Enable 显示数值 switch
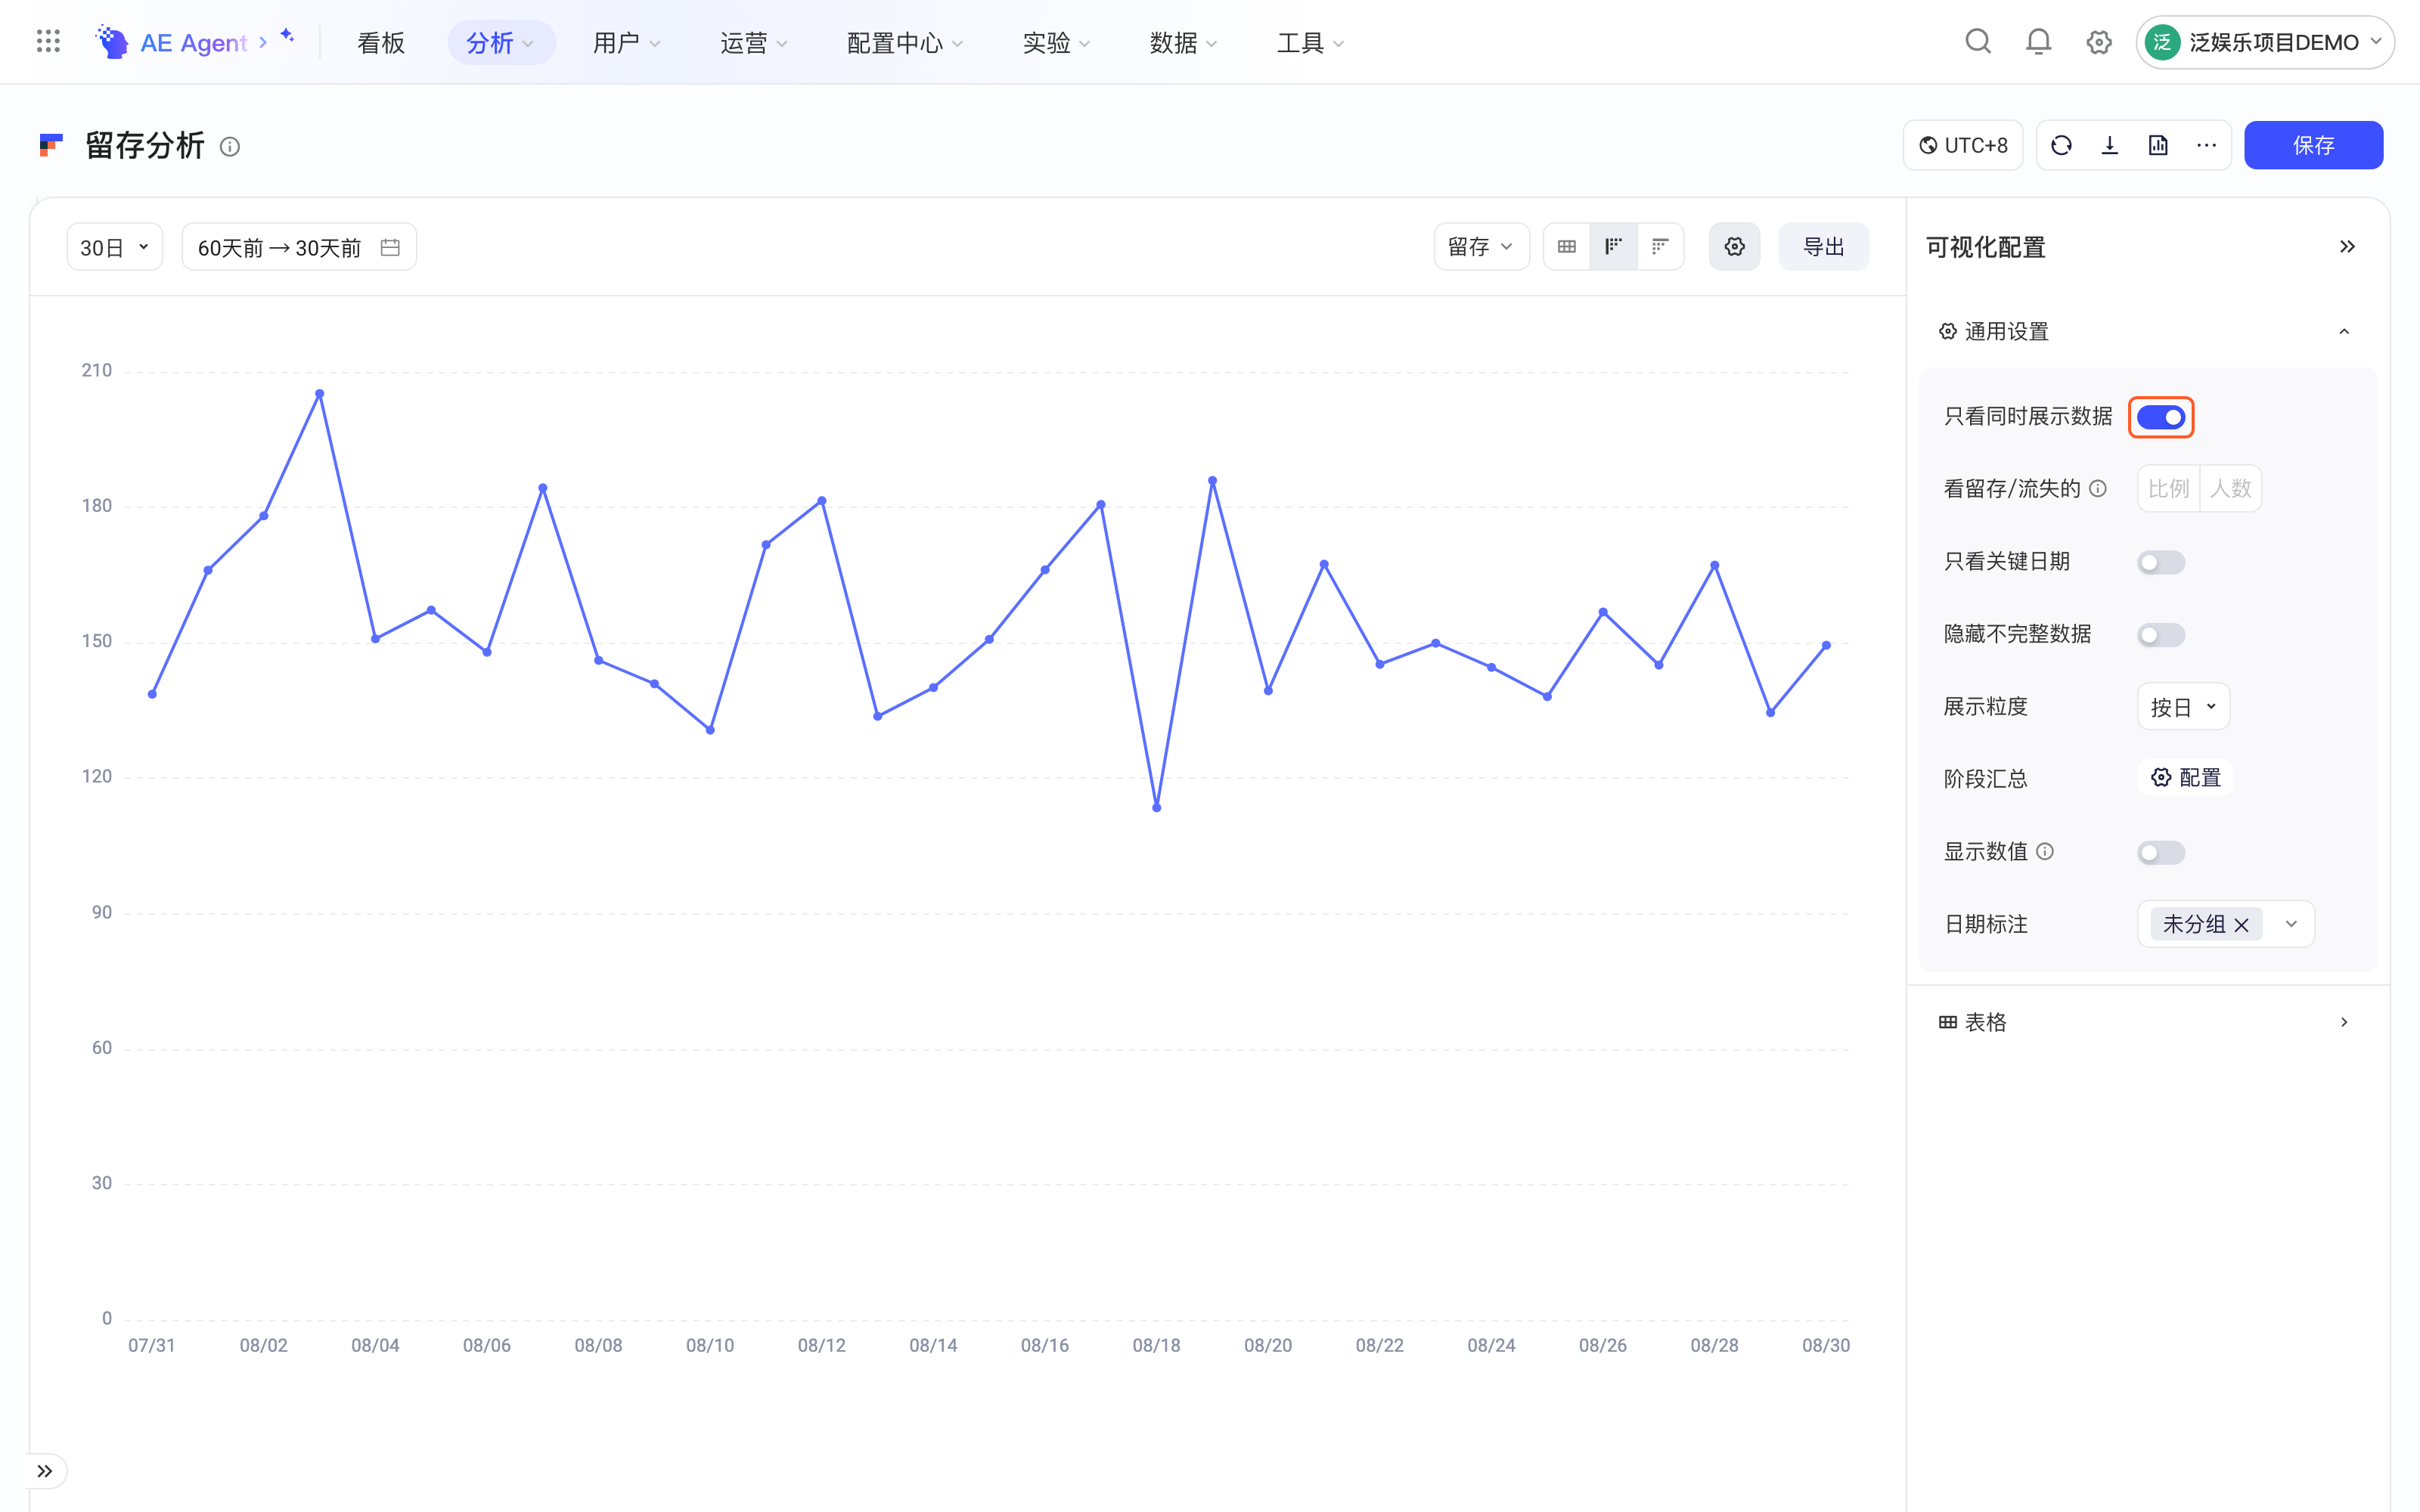Viewport: 2420px width, 1512px height. [2161, 853]
